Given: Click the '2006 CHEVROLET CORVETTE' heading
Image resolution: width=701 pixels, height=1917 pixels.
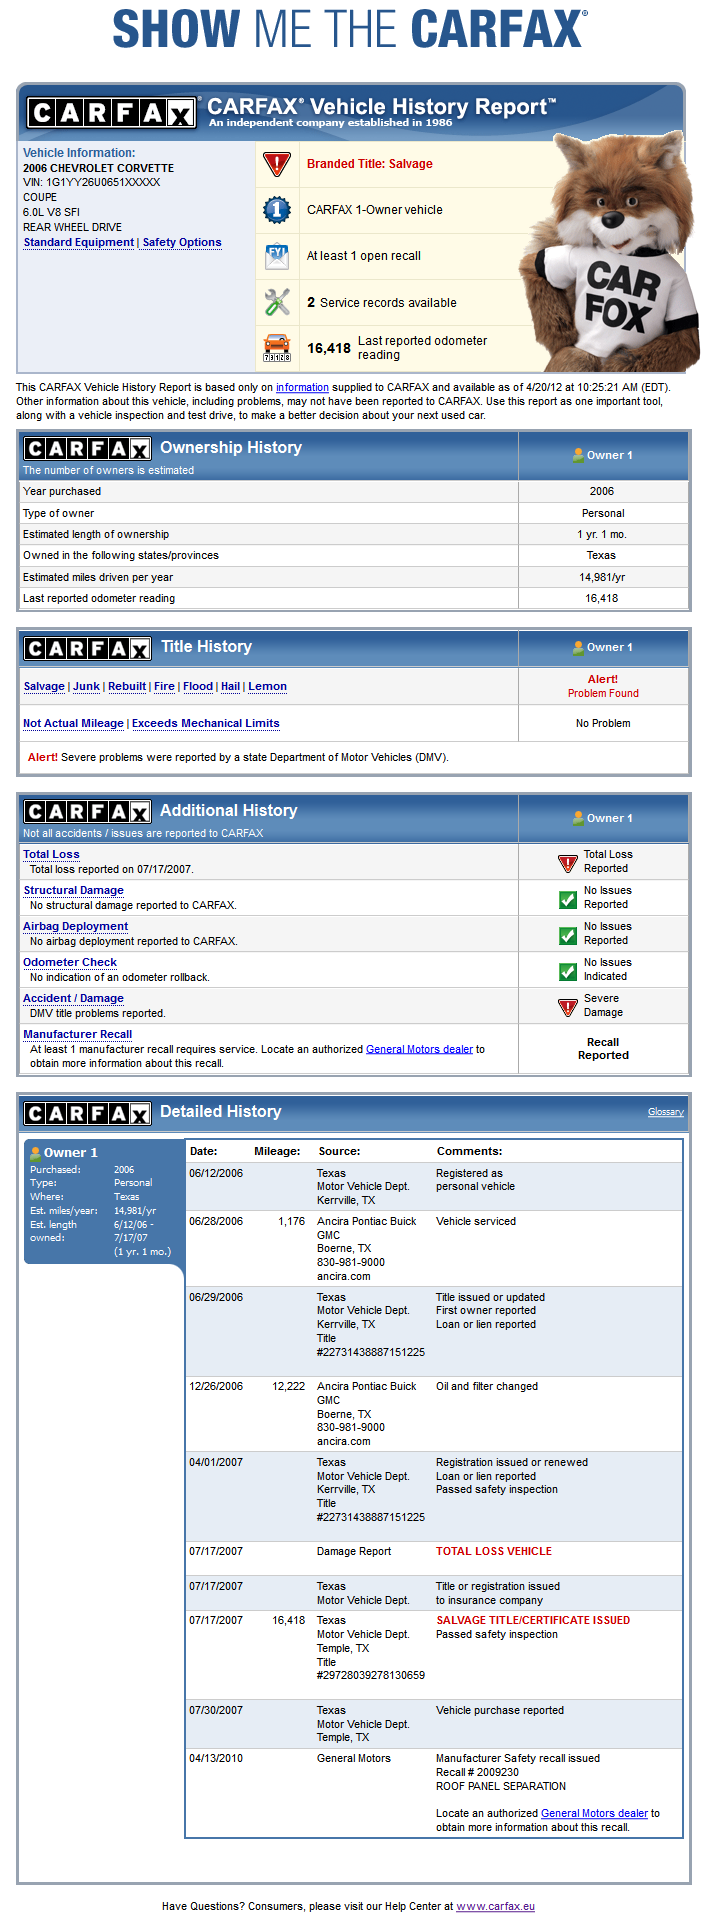Looking at the screenshot, I should (99, 168).
